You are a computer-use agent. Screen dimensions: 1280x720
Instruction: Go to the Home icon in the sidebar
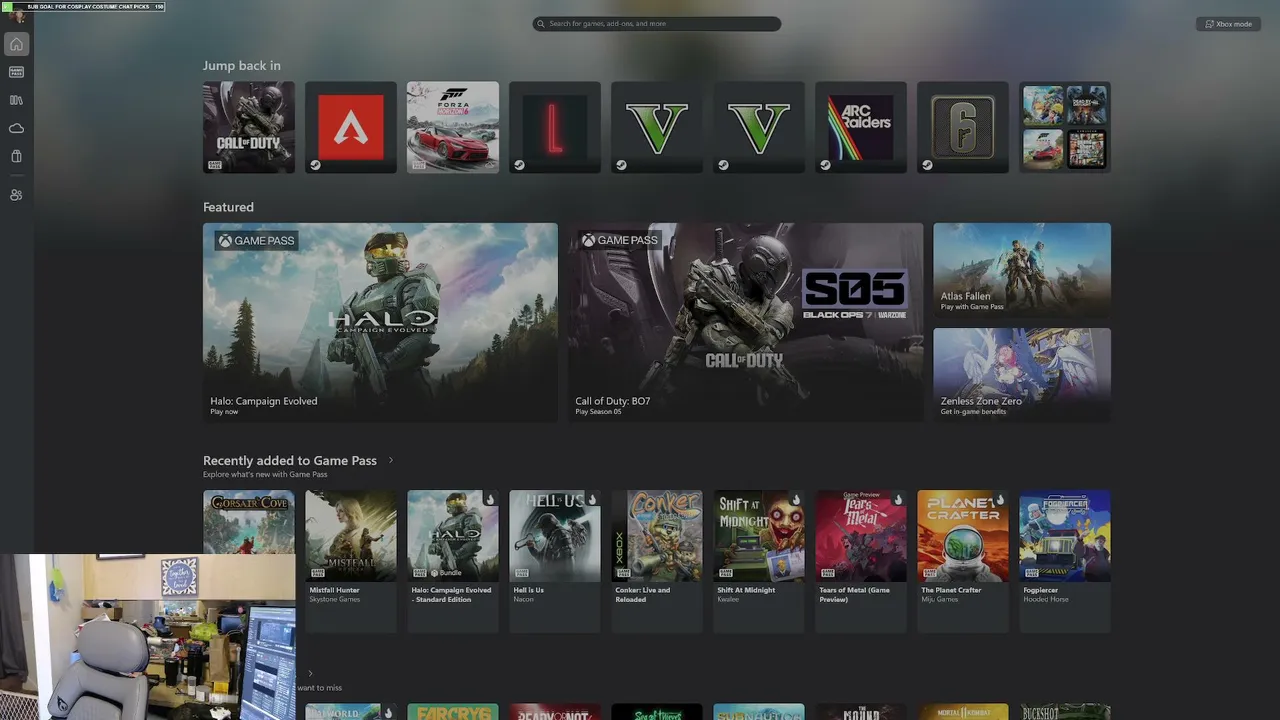[16, 44]
